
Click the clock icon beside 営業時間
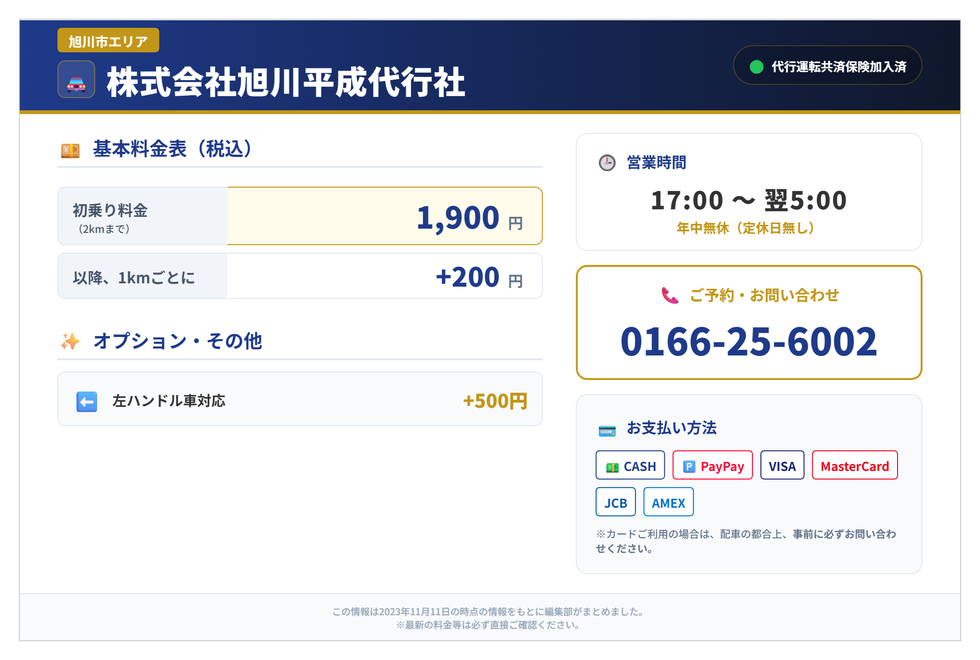click(607, 162)
